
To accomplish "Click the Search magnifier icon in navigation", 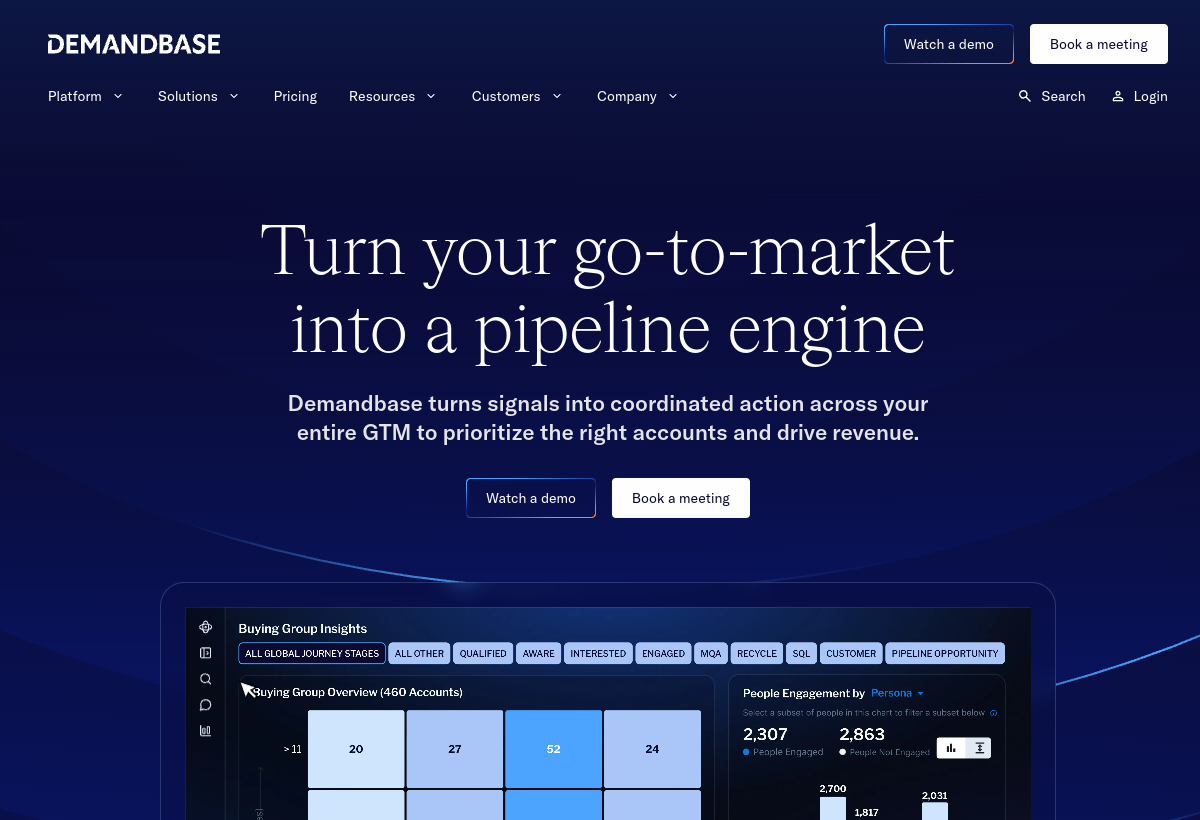I will coord(1025,96).
